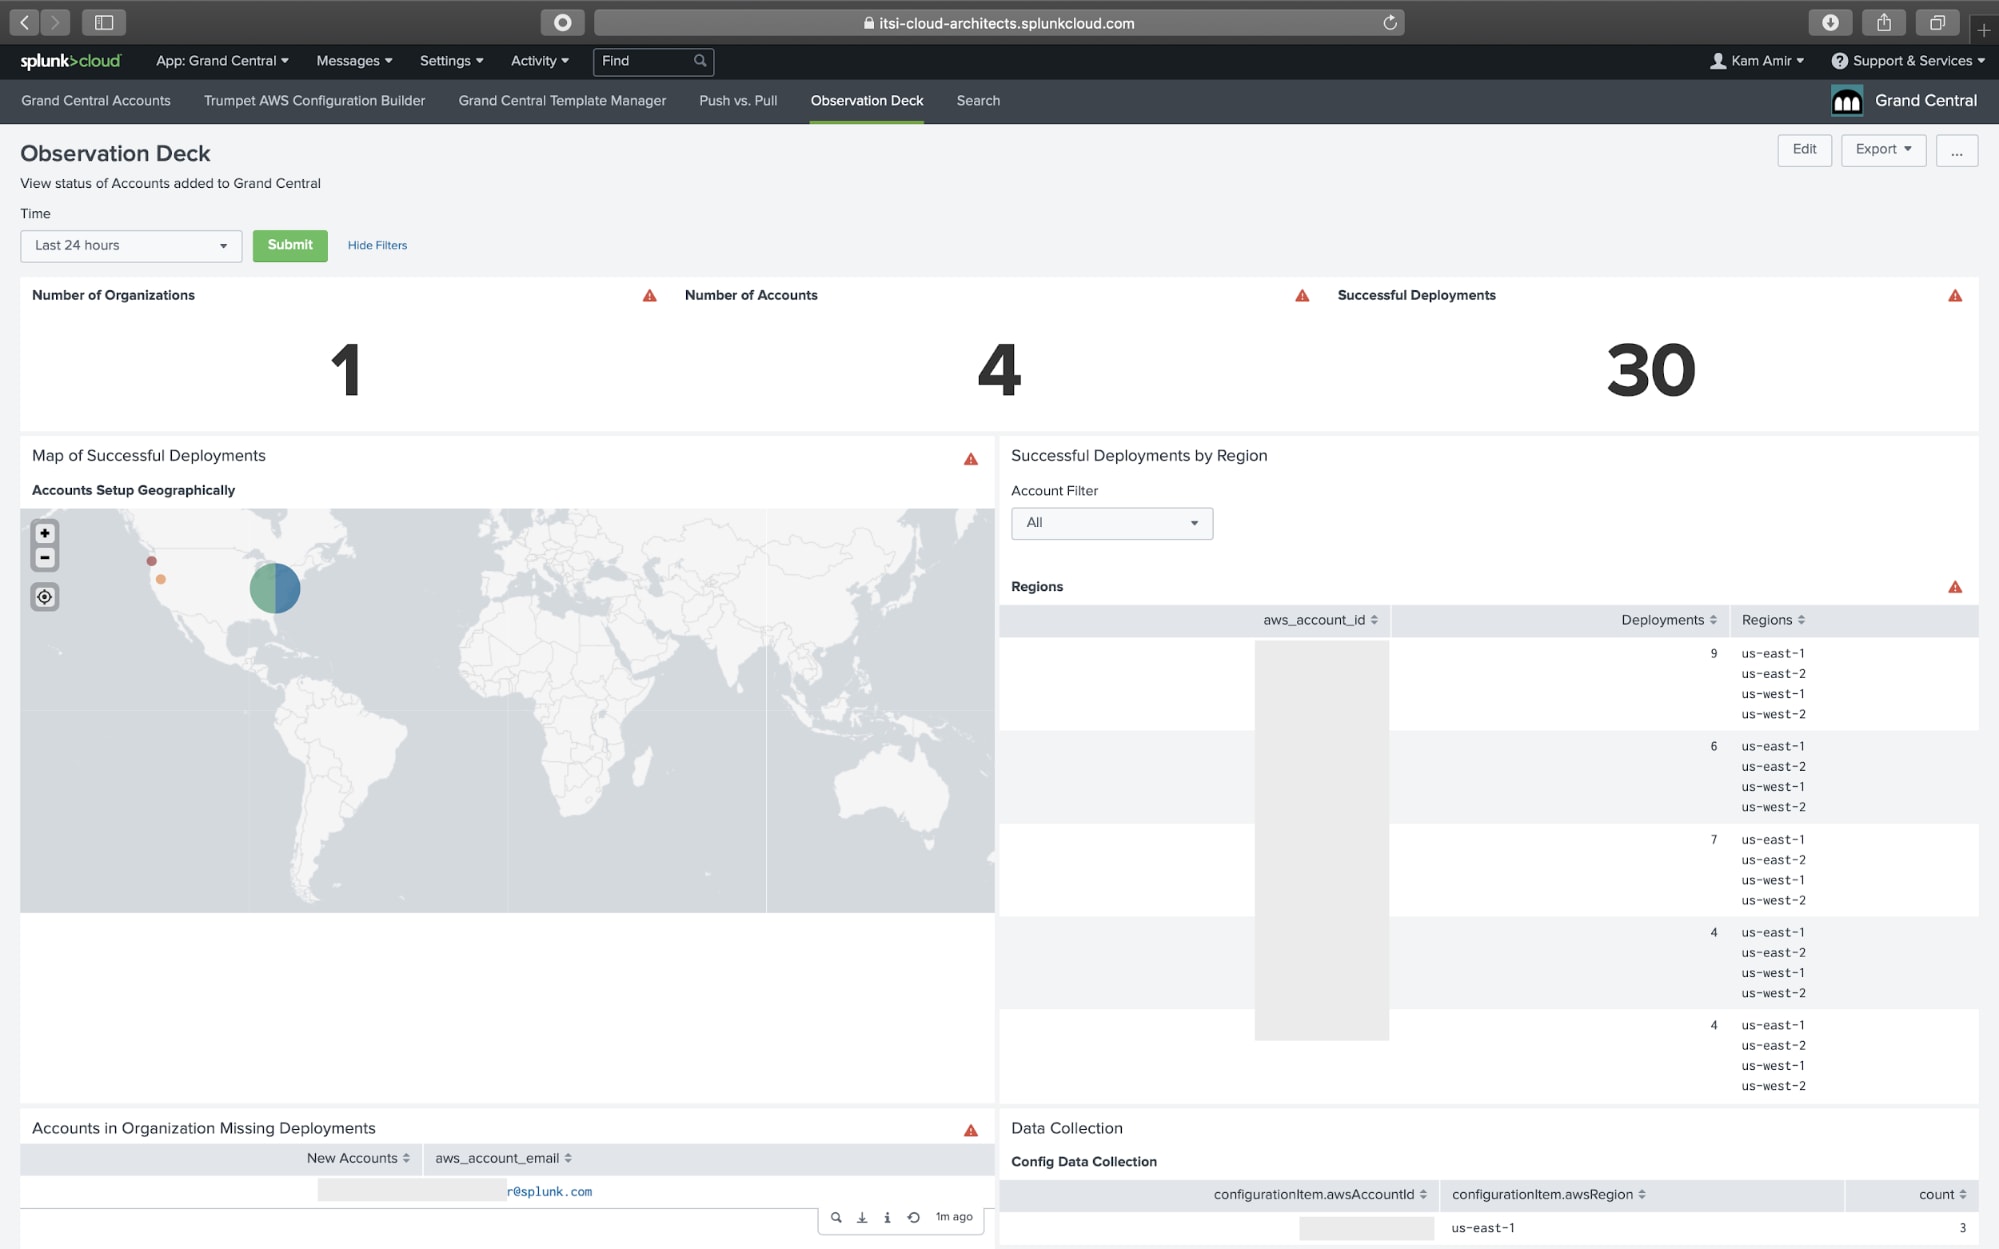Select the Observation Deck tab
The width and height of the screenshot is (1999, 1249).
tap(867, 101)
